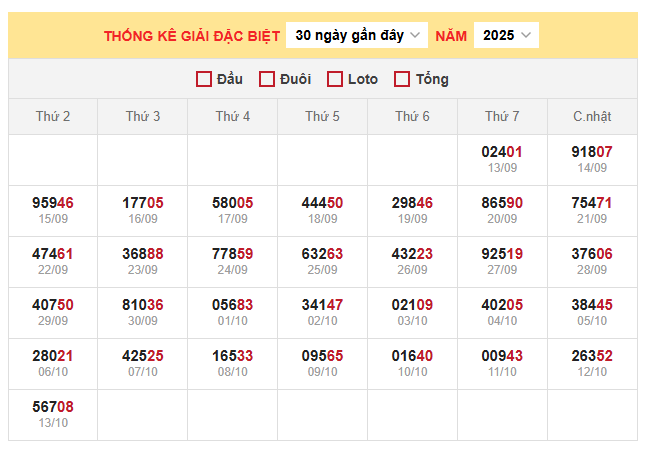The image size is (646, 450).
Task: Click the Thứ 7 column header
Action: [502, 117]
